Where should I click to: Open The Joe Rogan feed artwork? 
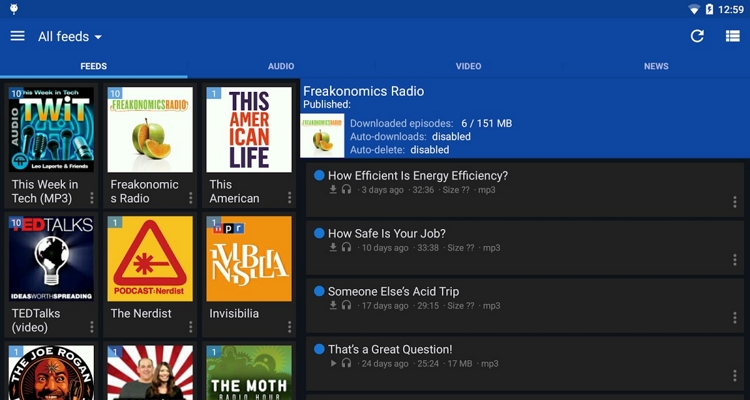(x=51, y=373)
